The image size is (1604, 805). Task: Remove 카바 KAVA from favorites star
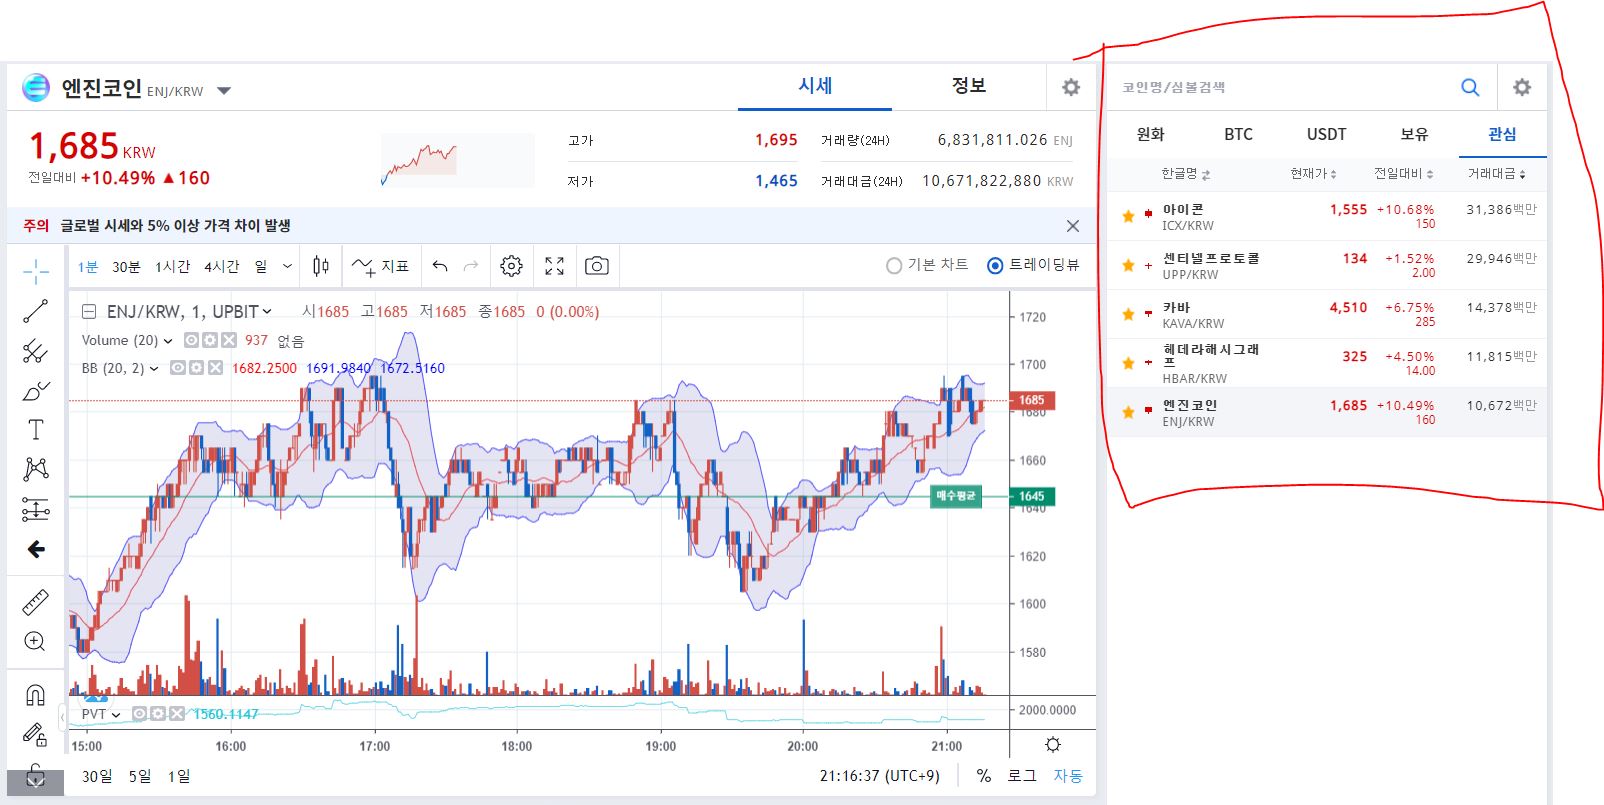1128,314
